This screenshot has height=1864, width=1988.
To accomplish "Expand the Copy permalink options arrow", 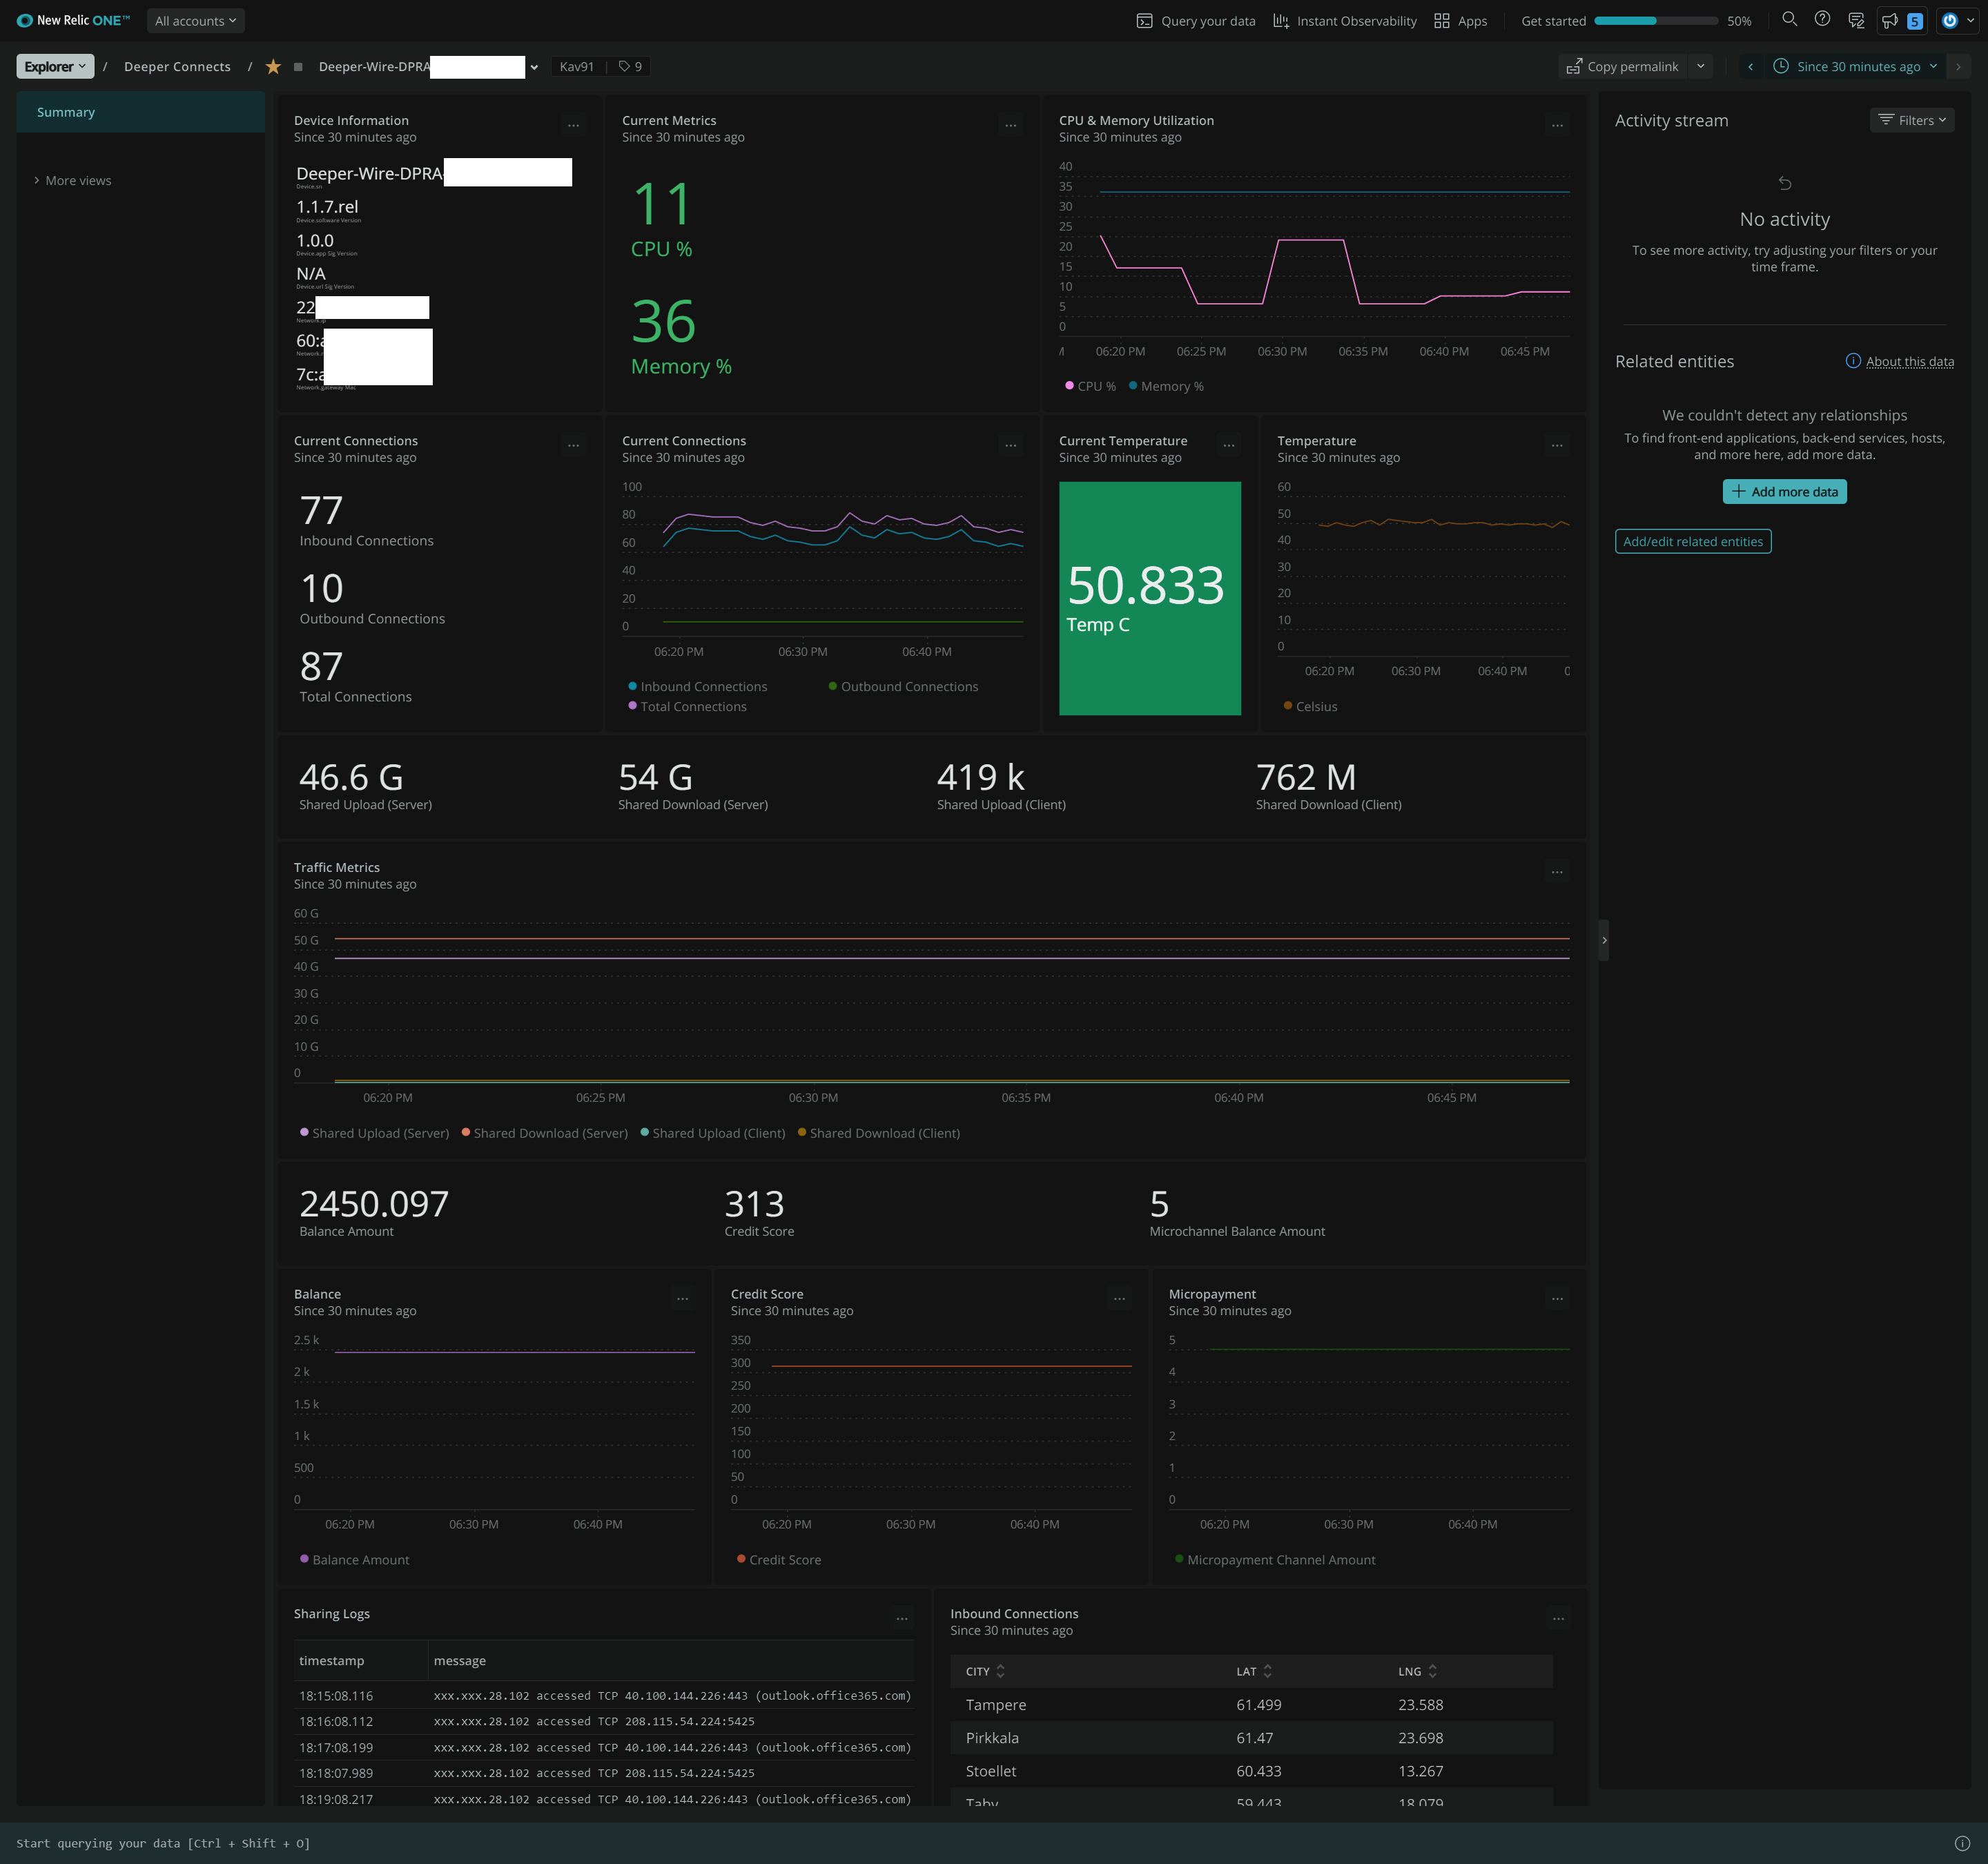I will (1701, 66).
